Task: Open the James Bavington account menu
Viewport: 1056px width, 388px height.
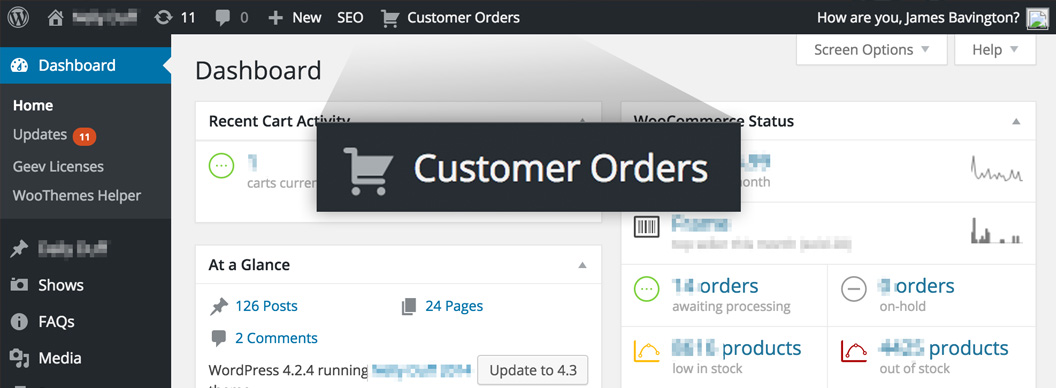Action: tap(918, 18)
